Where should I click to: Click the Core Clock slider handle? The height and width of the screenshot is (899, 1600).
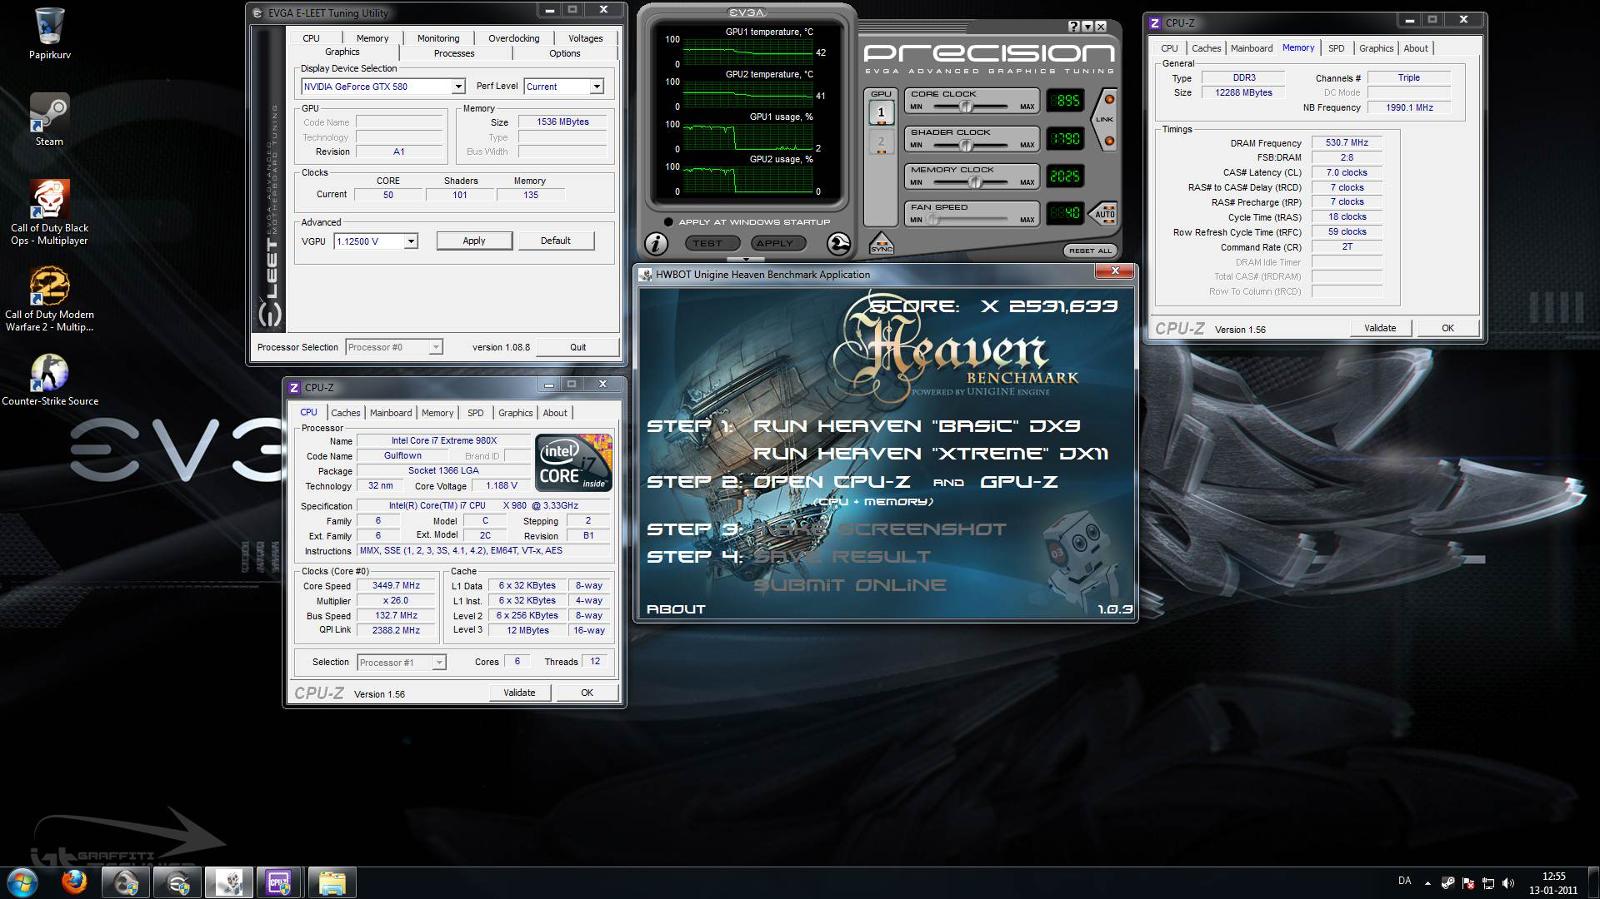click(x=967, y=106)
